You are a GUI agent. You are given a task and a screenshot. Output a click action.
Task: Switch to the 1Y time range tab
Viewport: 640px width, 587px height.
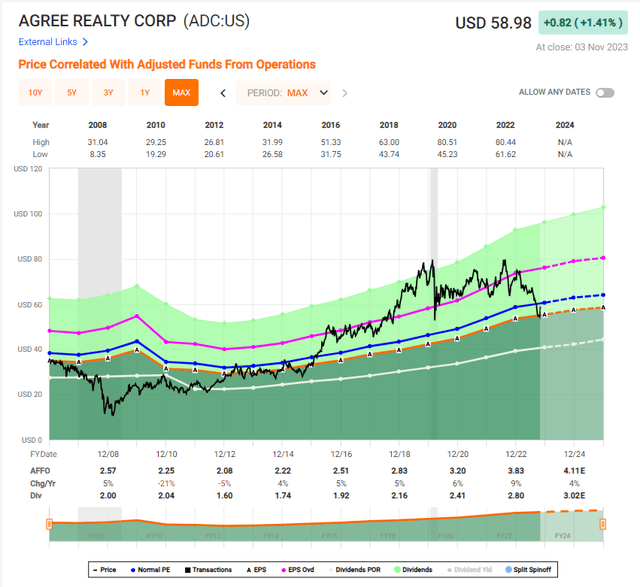click(x=144, y=93)
